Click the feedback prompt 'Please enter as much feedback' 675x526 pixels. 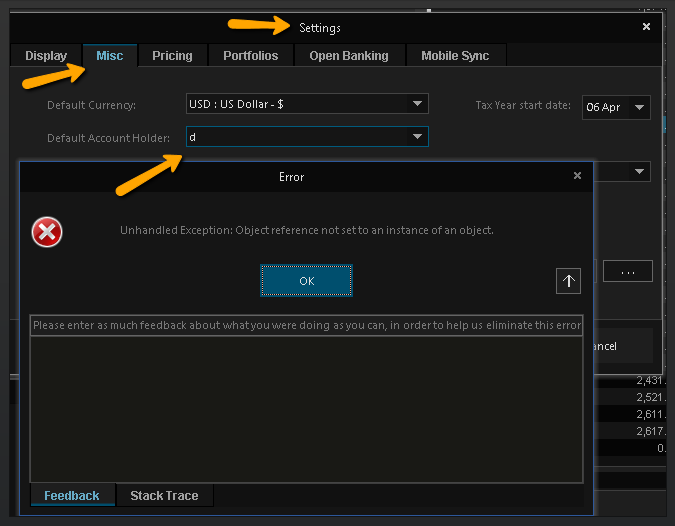click(307, 325)
